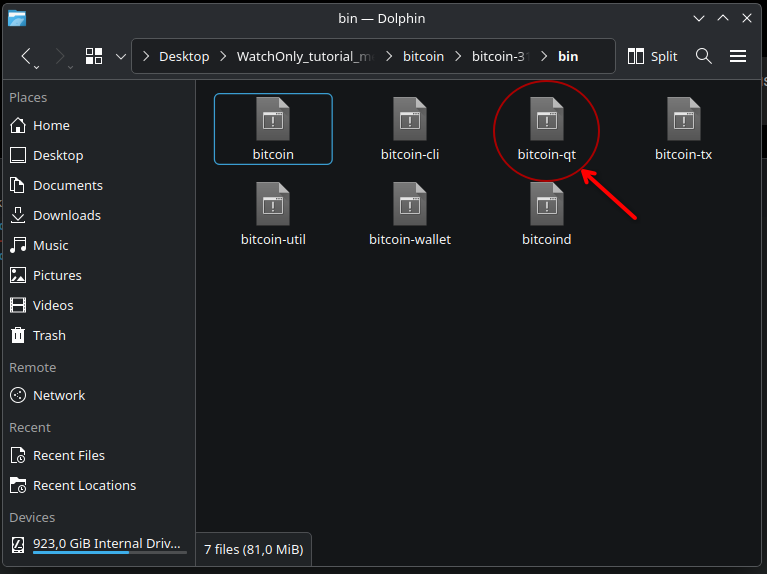Image resolution: width=767 pixels, height=574 pixels.
Task: Open Trash in sidebar
Action: pyautogui.click(x=98, y=335)
